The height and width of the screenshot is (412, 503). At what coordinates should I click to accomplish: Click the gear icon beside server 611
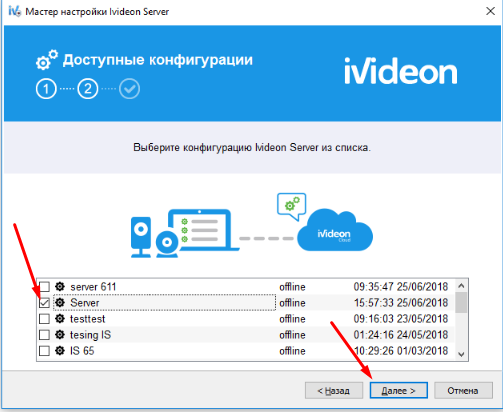click(x=60, y=286)
